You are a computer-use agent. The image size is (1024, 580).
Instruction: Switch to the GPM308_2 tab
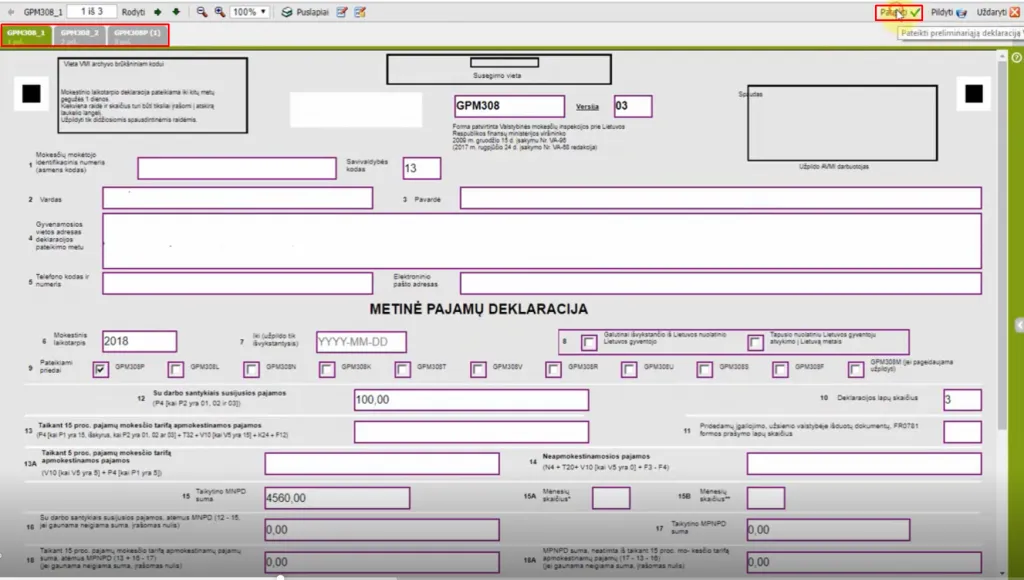(80, 35)
